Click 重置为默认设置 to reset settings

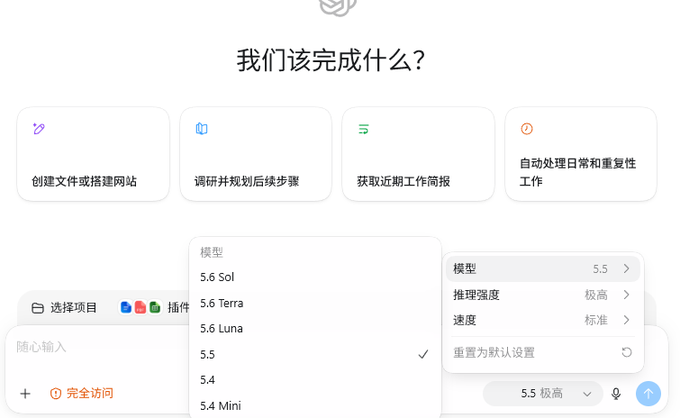(x=543, y=353)
